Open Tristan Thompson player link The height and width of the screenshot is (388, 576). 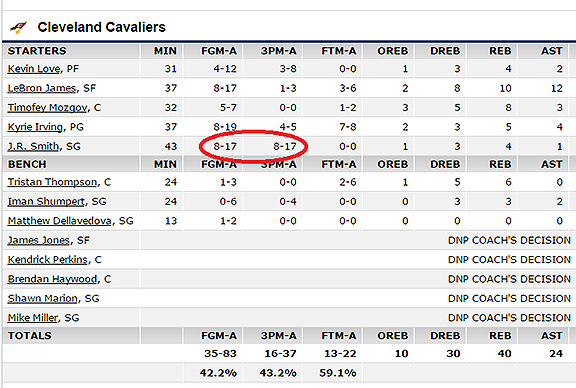(53, 182)
